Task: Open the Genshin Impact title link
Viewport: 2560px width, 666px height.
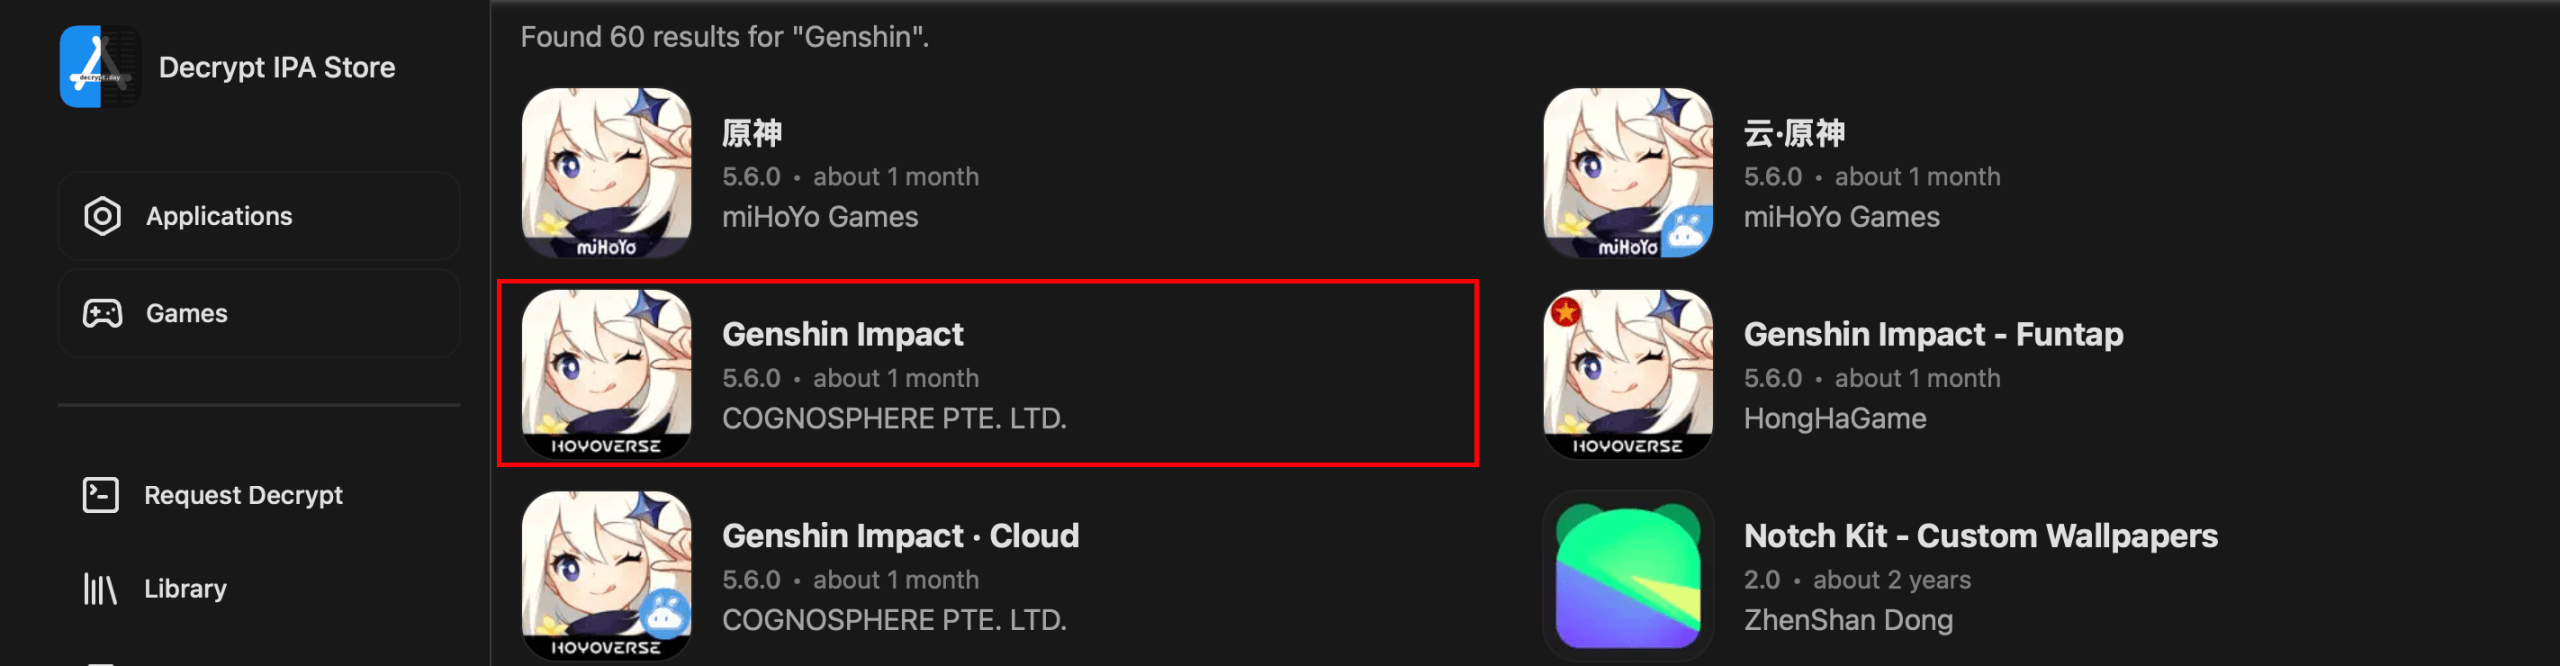Action: click(842, 334)
